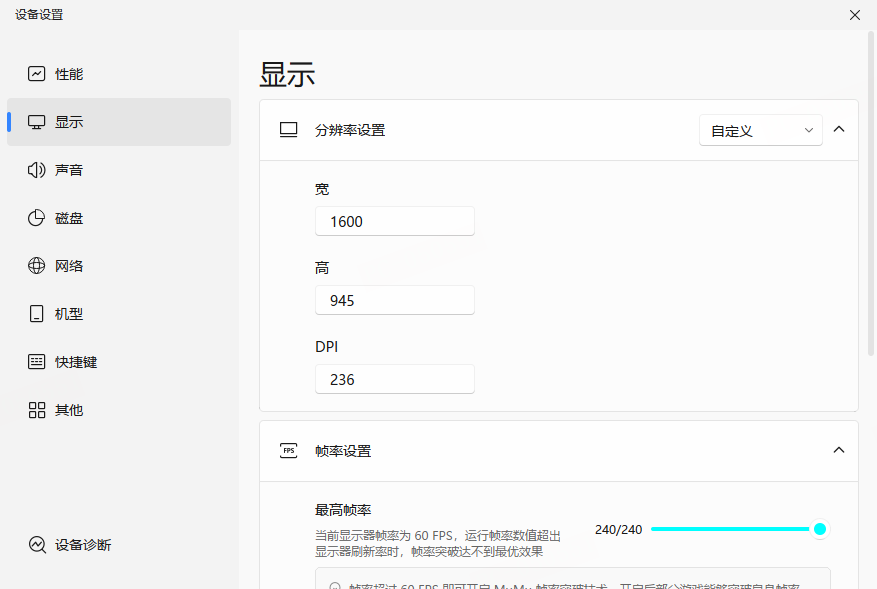Click the monitor icon beside 分辨率设置
The height and width of the screenshot is (589, 877).
click(x=289, y=130)
